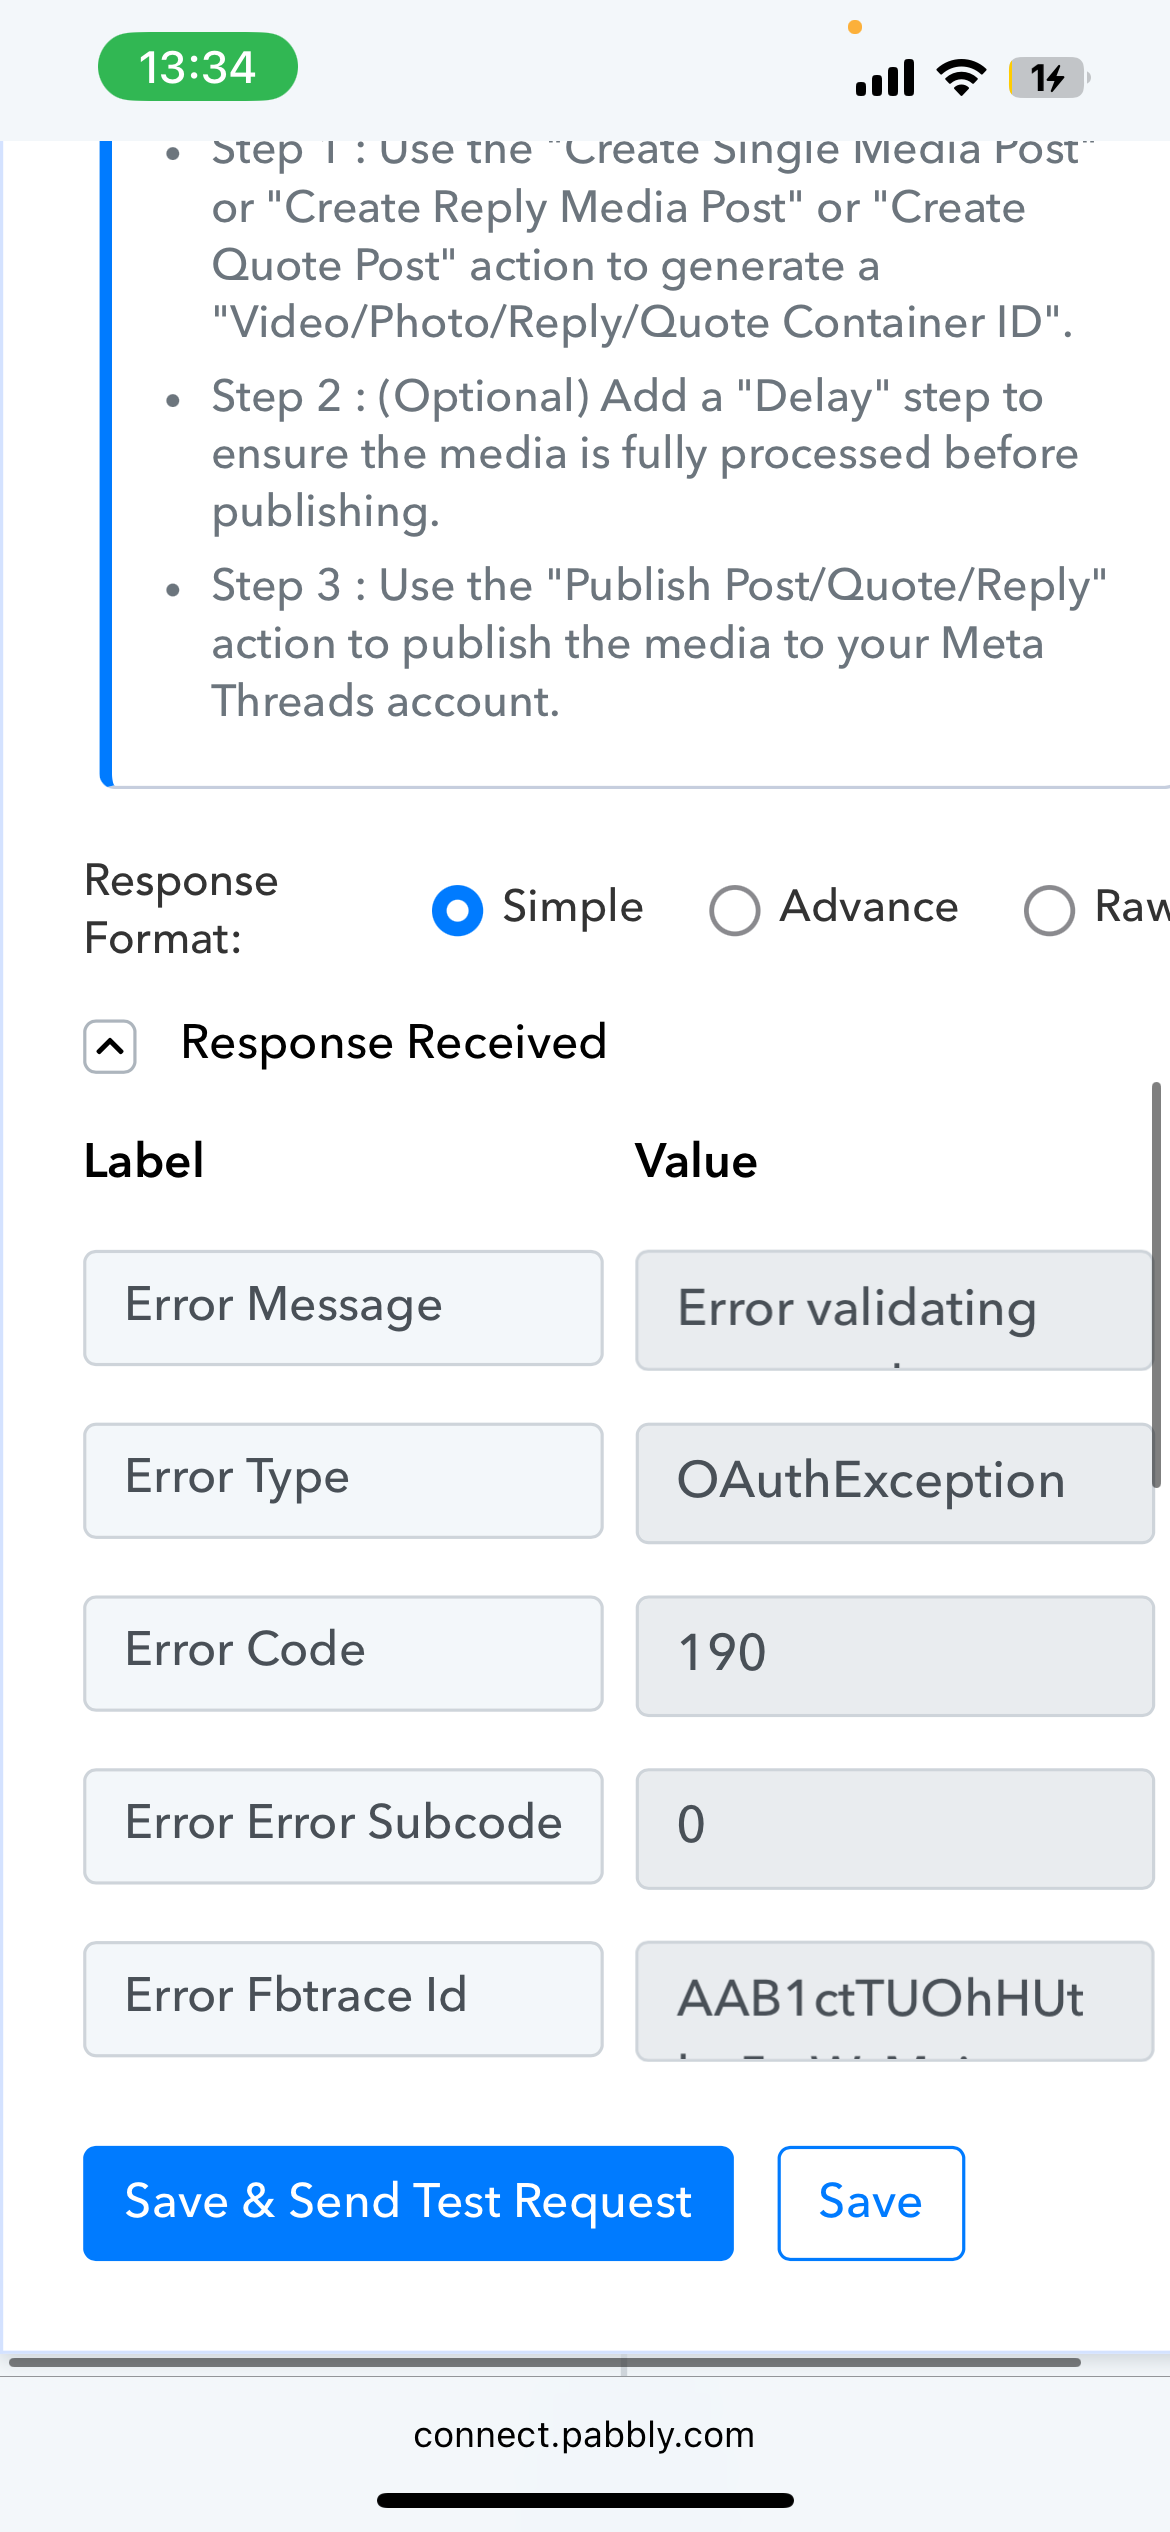Tap the battery charging indicator

tap(1047, 77)
